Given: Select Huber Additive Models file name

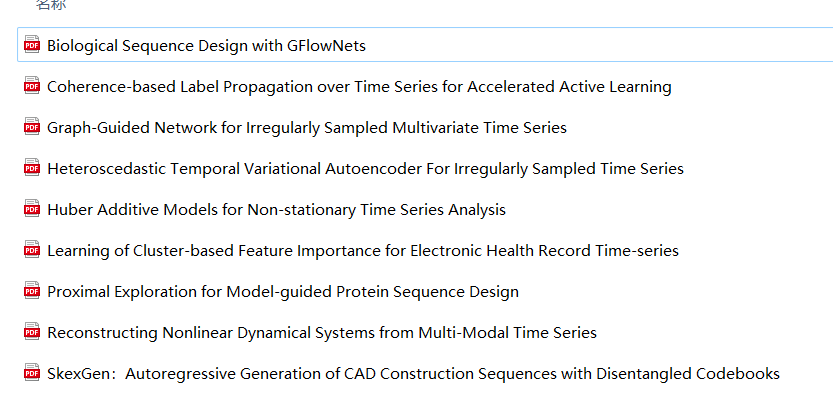Looking at the screenshot, I should pos(276,209).
